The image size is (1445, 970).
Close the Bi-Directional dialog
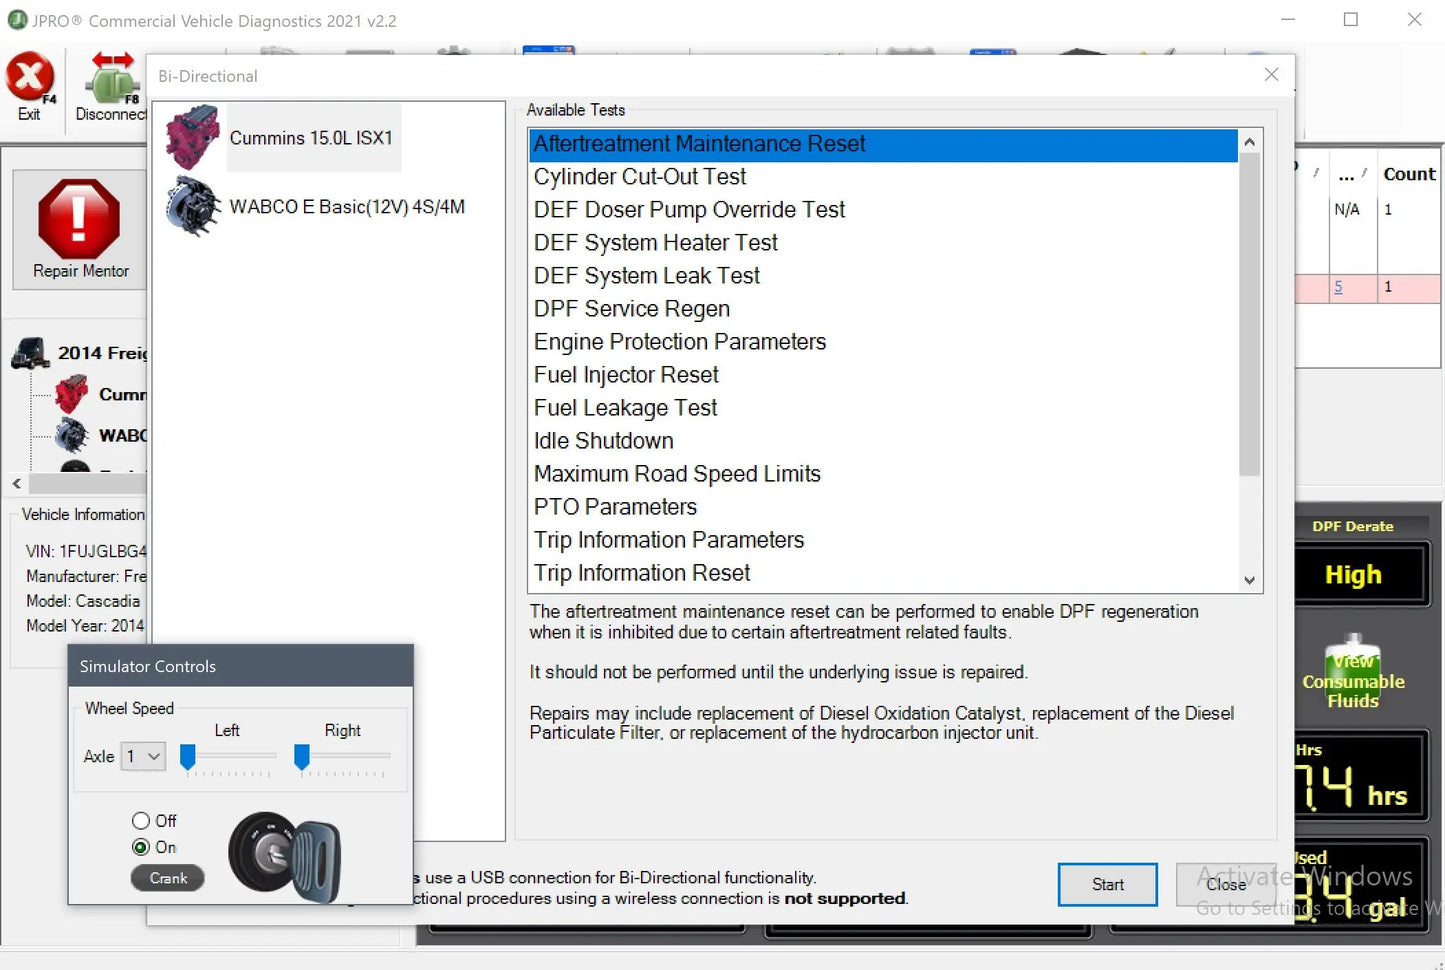[1271, 74]
